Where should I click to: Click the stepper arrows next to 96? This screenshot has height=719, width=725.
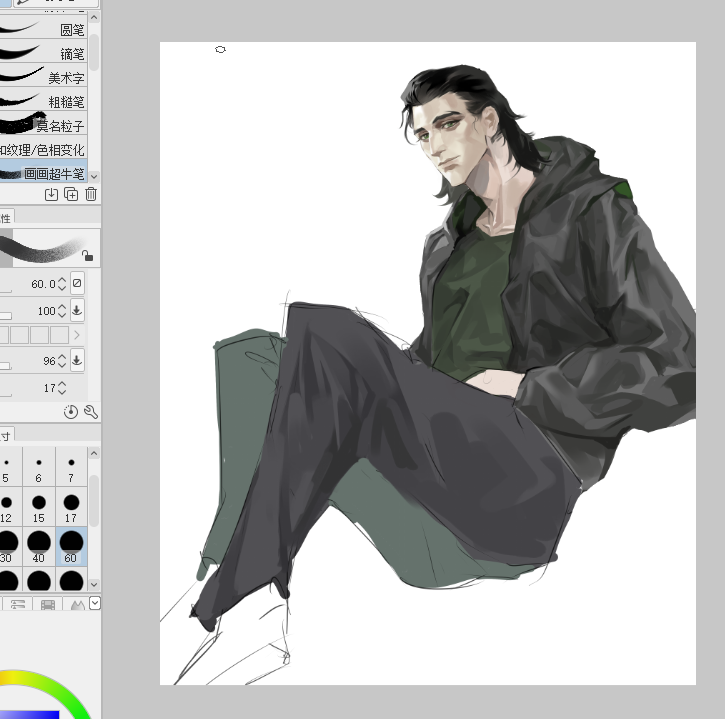coord(62,361)
